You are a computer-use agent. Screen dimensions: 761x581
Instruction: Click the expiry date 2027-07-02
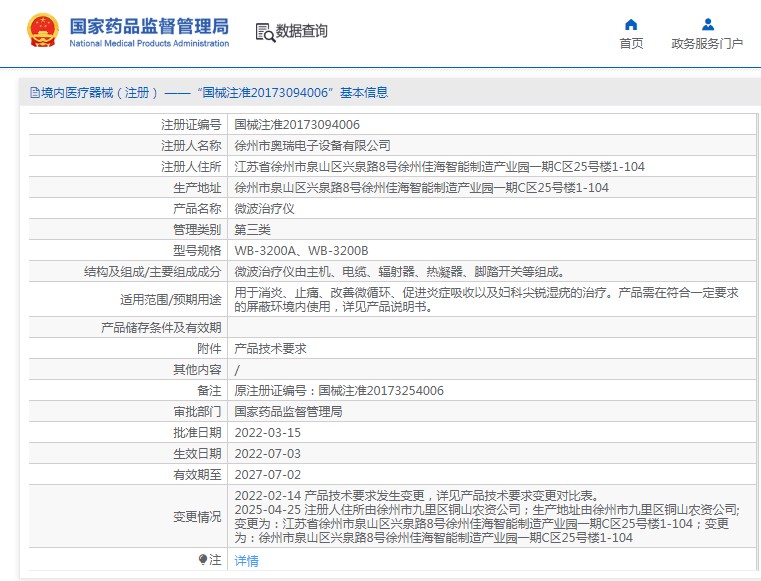point(267,474)
